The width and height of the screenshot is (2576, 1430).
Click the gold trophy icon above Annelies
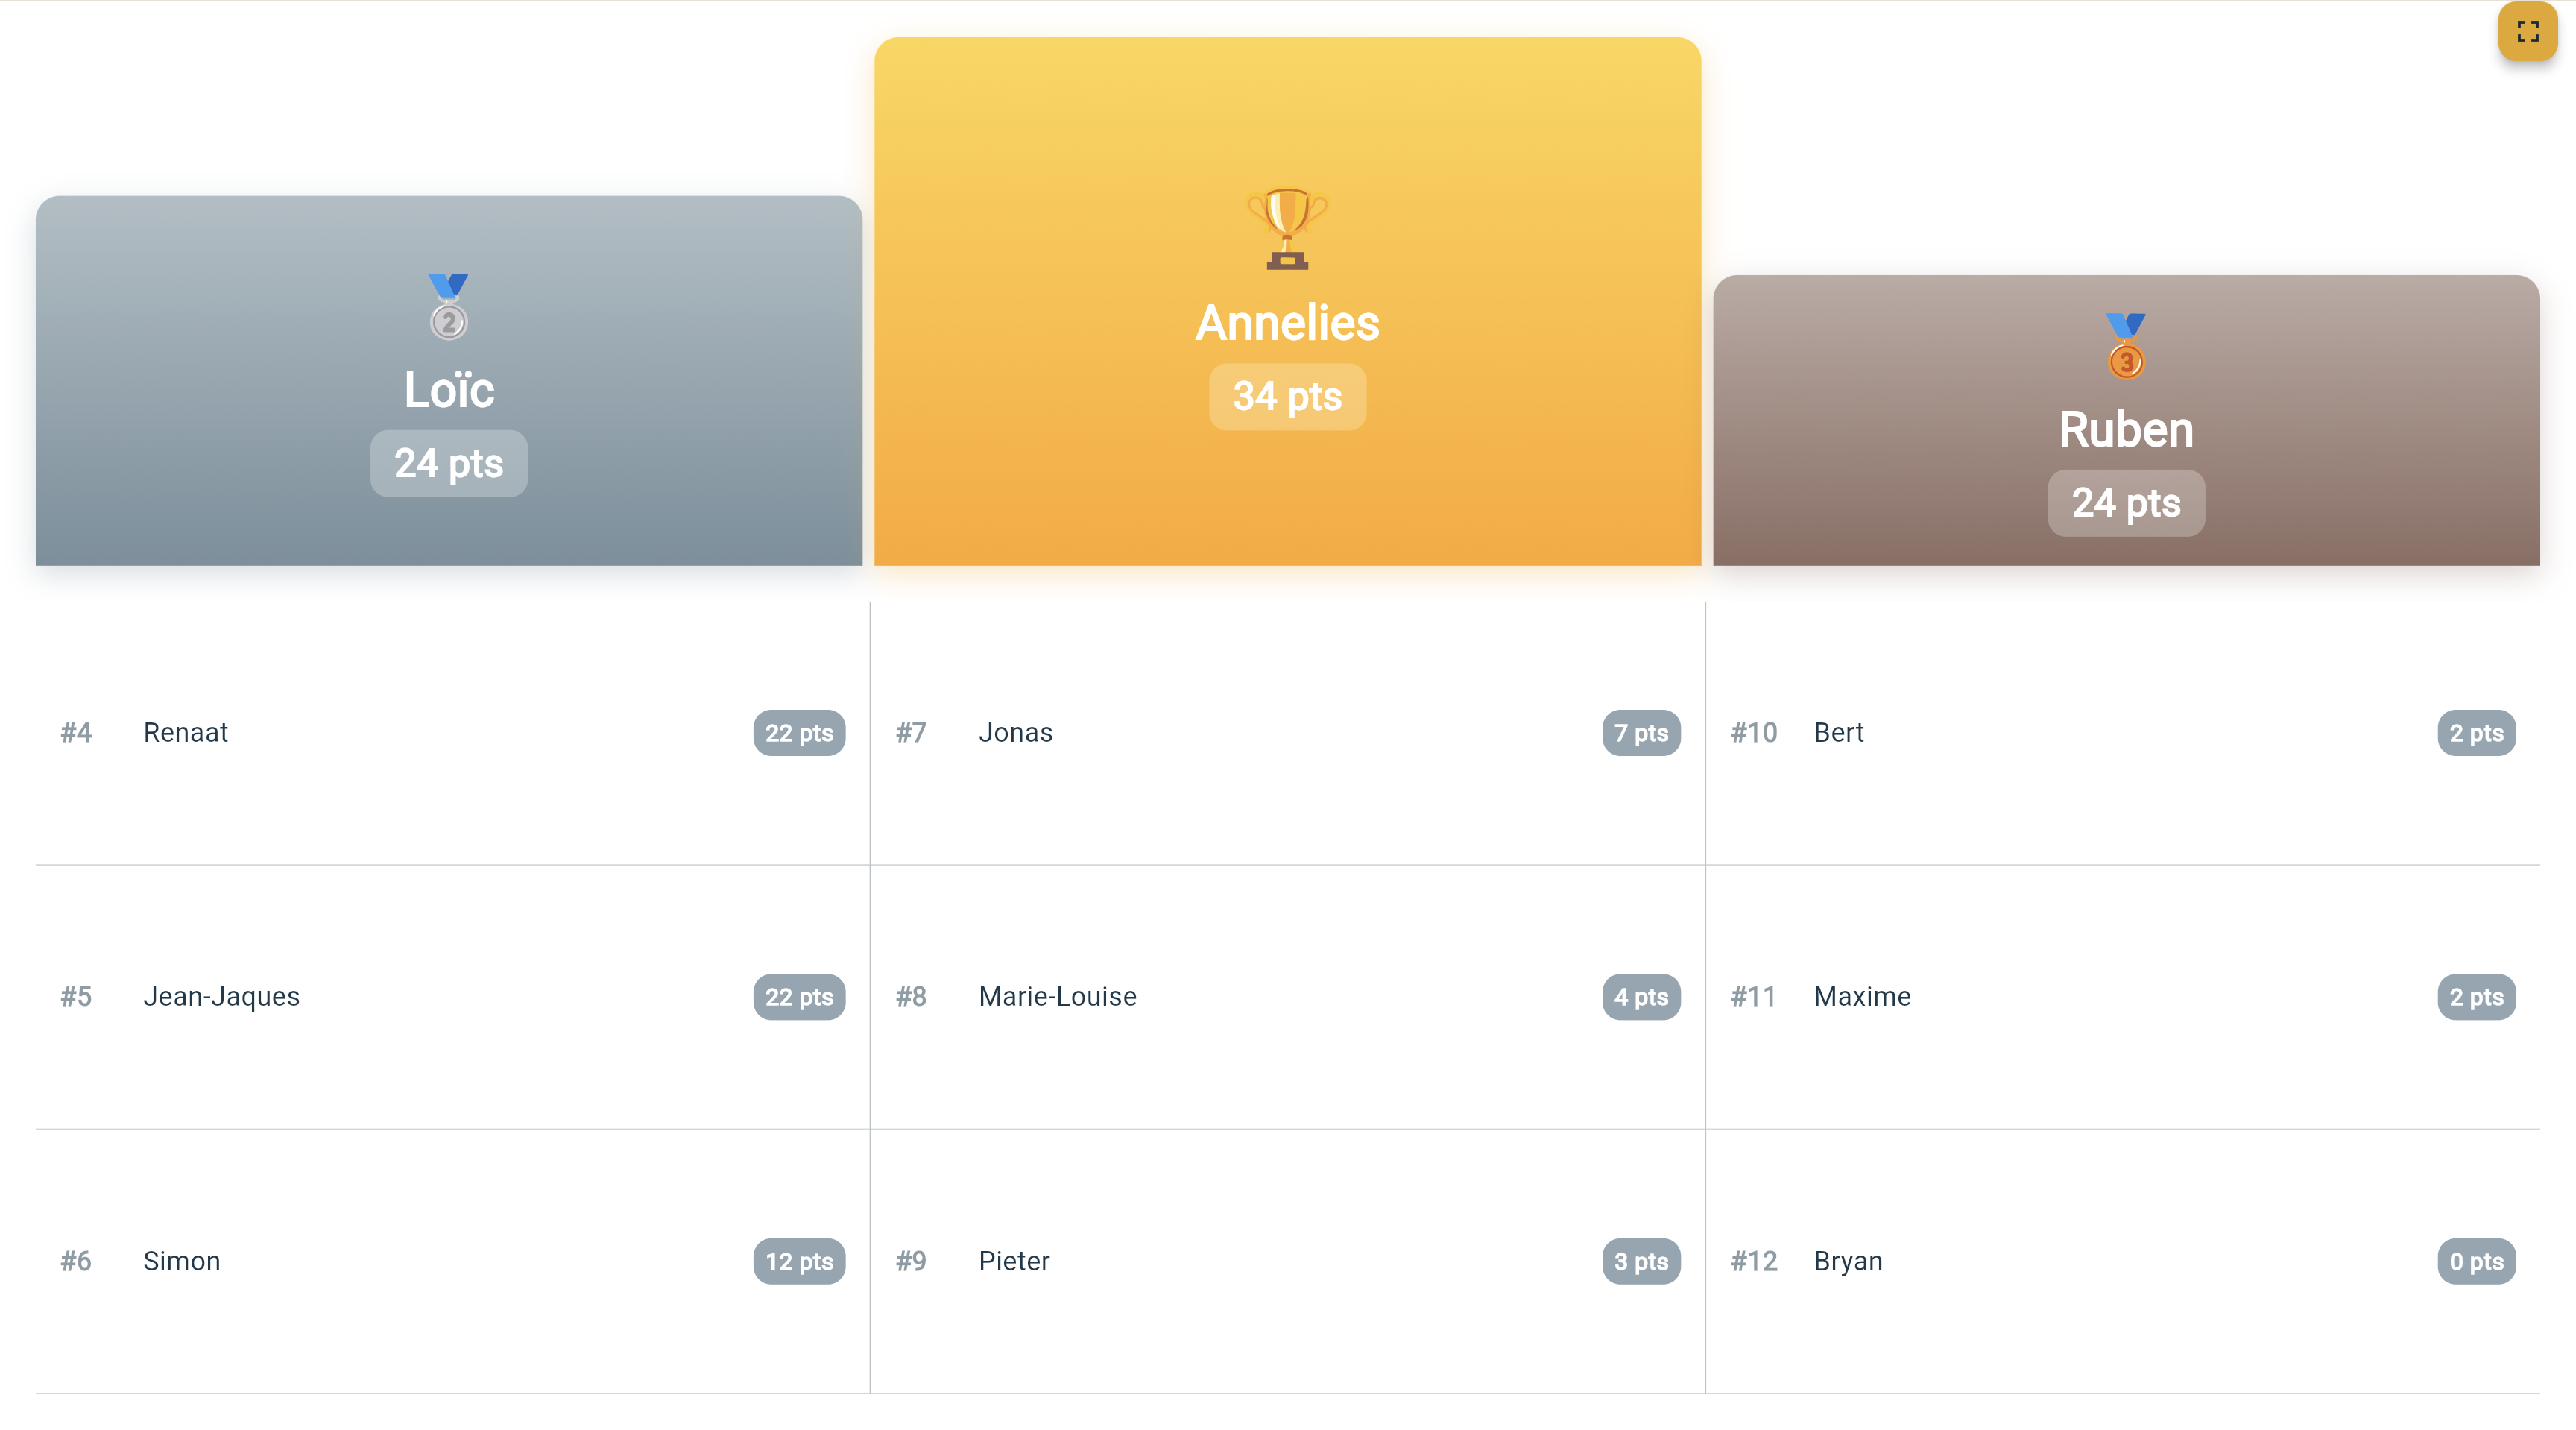(1287, 228)
